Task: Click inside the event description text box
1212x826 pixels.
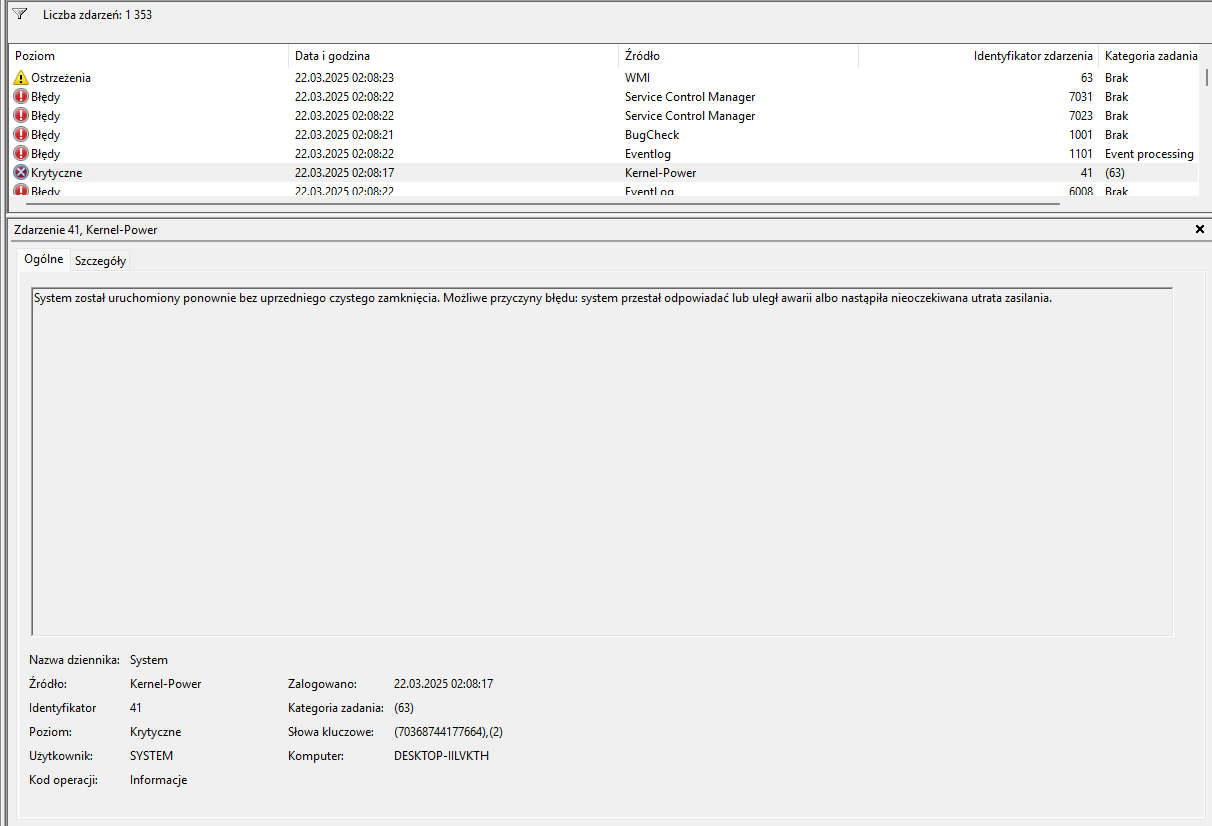Action: point(602,461)
